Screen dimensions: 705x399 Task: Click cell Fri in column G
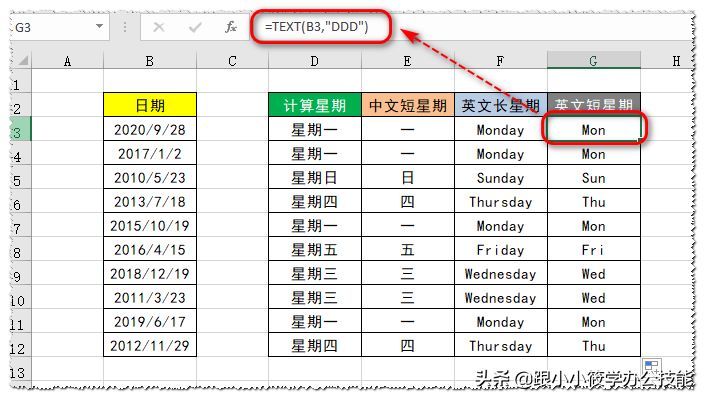pos(593,249)
